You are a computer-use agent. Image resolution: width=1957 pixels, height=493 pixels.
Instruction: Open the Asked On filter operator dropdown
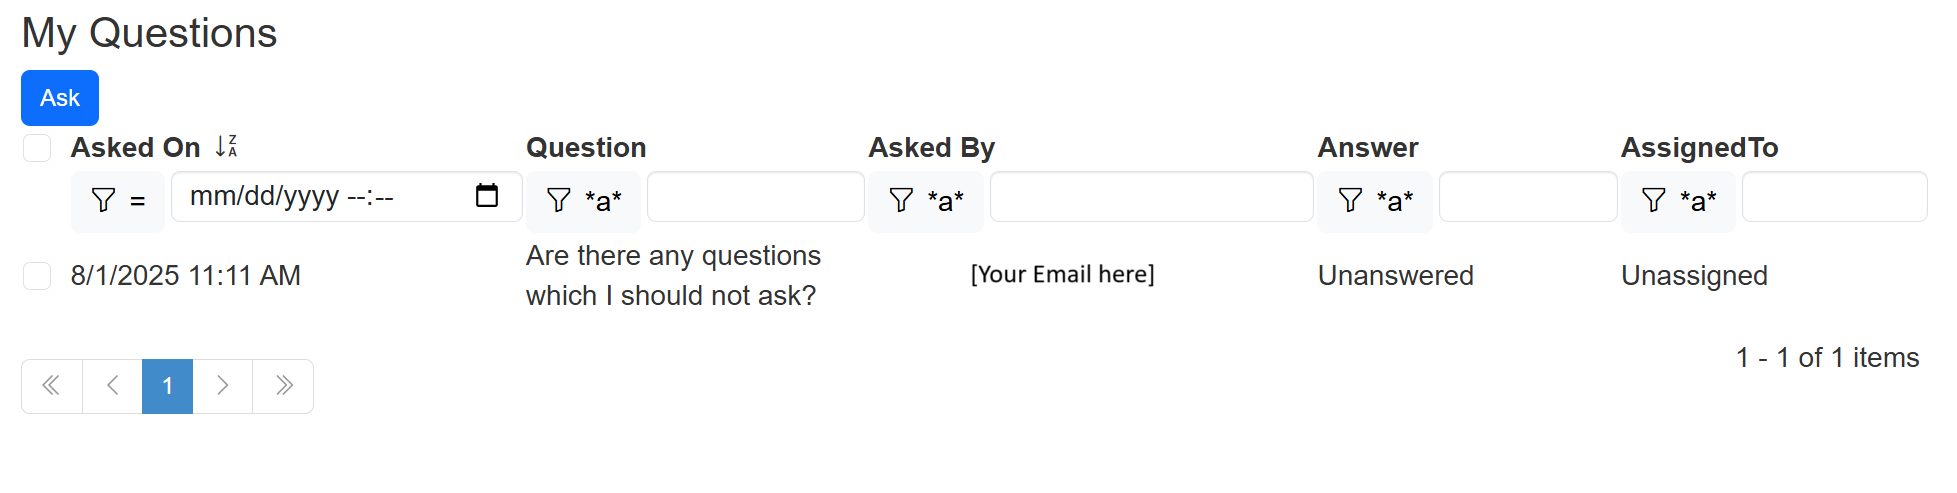tap(118, 201)
